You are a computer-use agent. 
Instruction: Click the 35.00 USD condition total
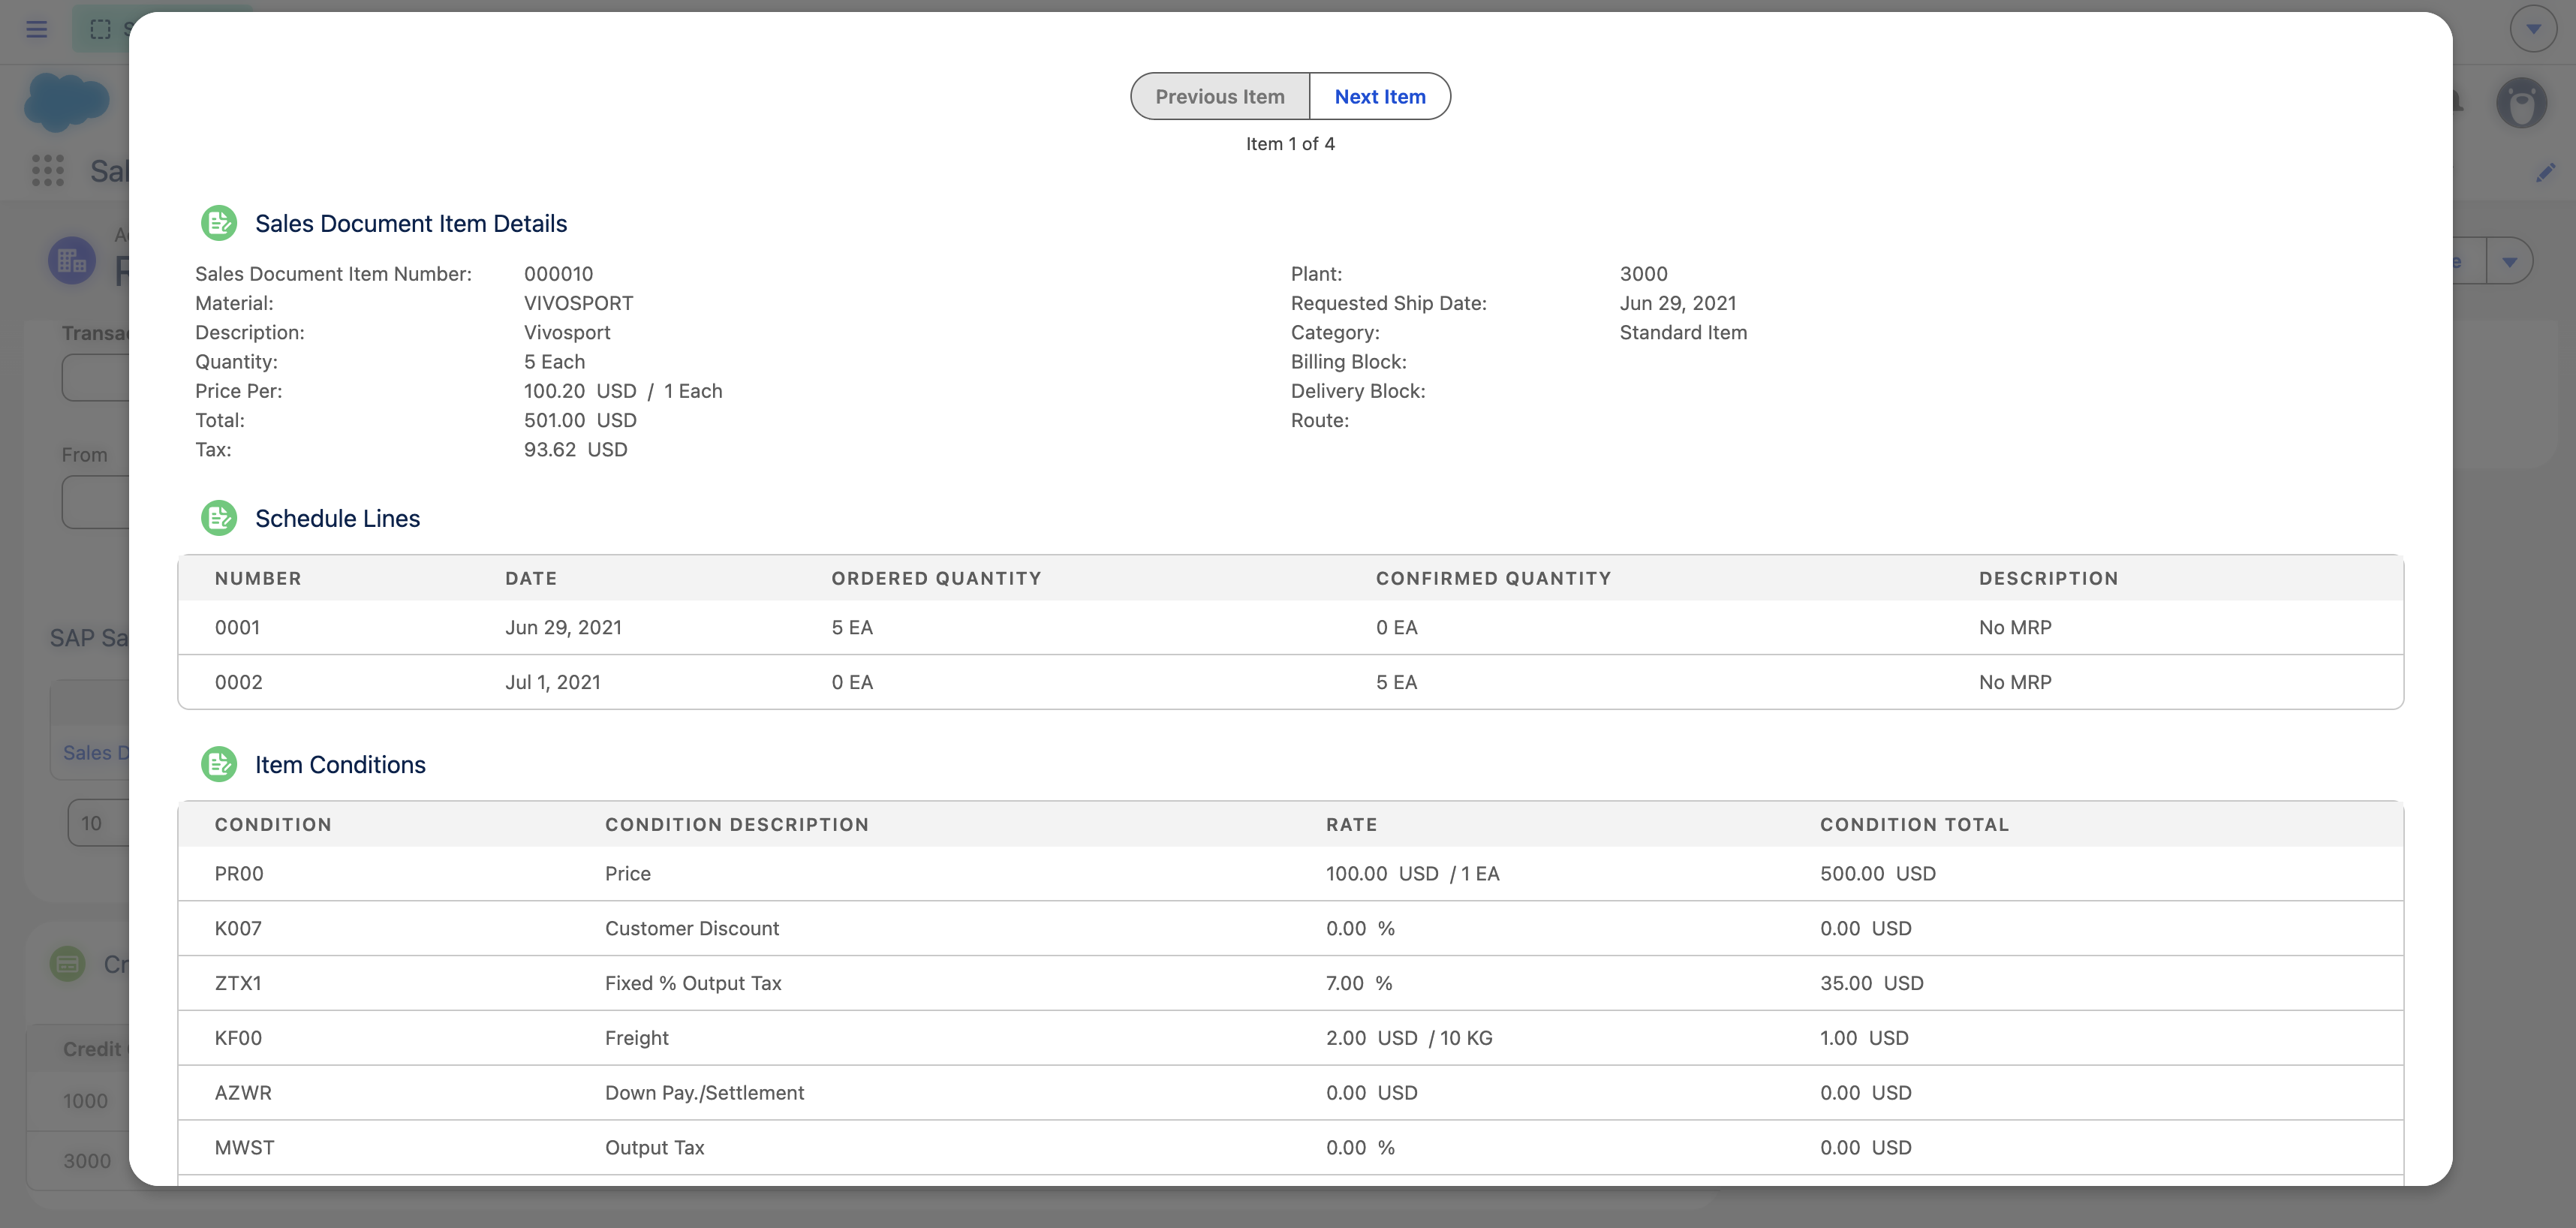click(1872, 983)
